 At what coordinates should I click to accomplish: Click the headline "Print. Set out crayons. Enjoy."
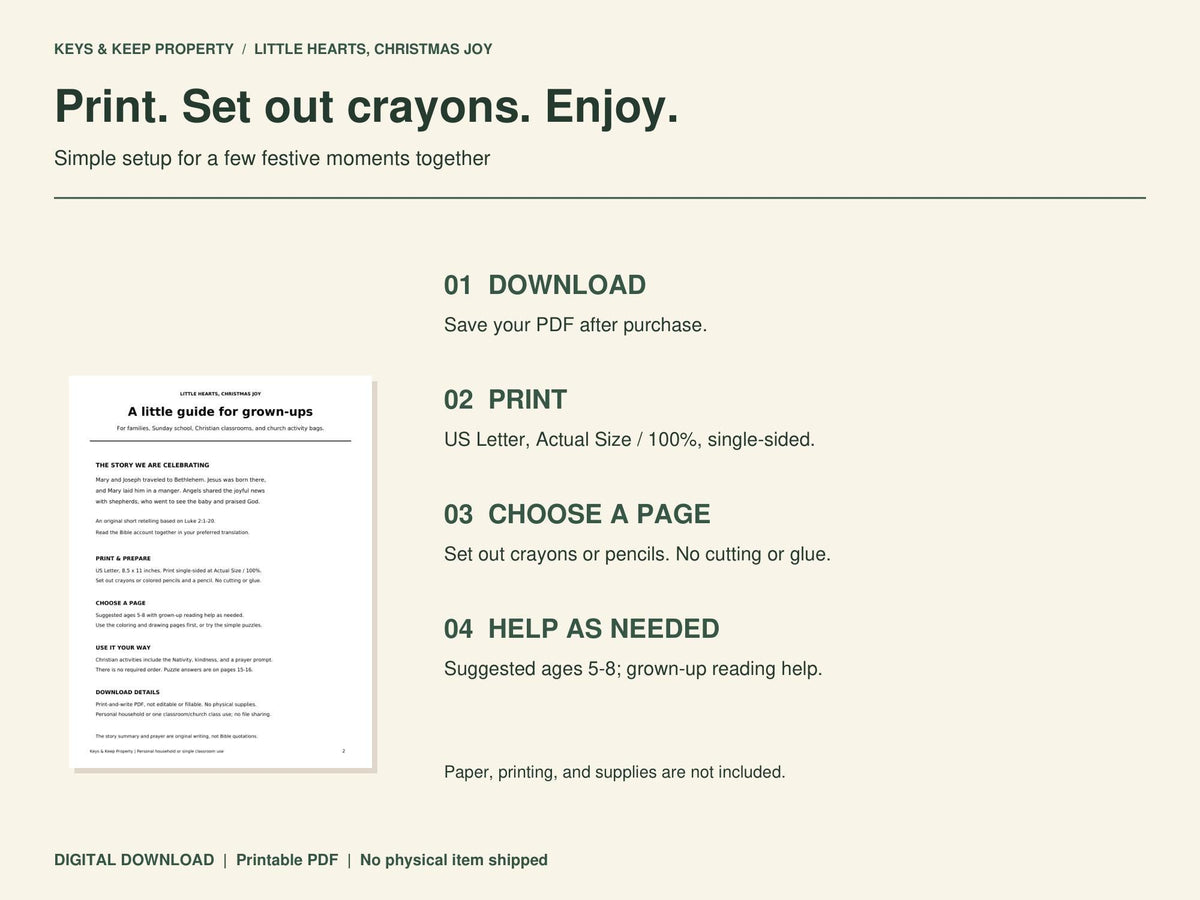pos(366,106)
